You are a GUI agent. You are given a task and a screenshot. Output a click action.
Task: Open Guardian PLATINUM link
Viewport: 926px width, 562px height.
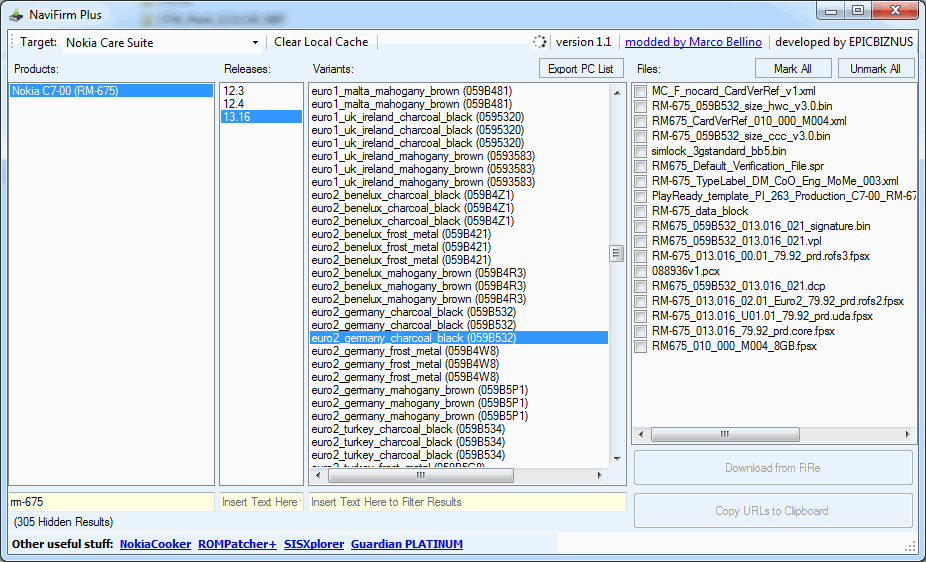[x=407, y=544]
